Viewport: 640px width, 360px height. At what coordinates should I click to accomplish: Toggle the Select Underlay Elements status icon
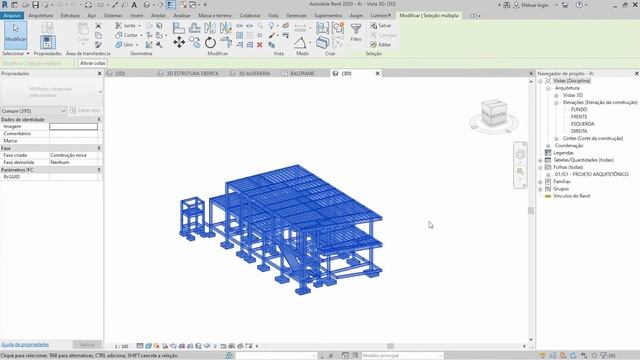[553, 356]
